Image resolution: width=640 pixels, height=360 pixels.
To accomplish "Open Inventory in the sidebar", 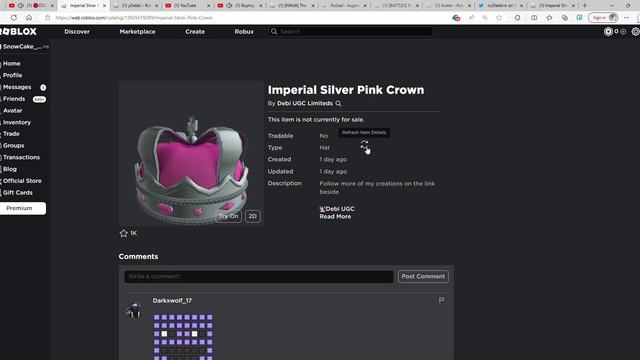I will [x=17, y=122].
